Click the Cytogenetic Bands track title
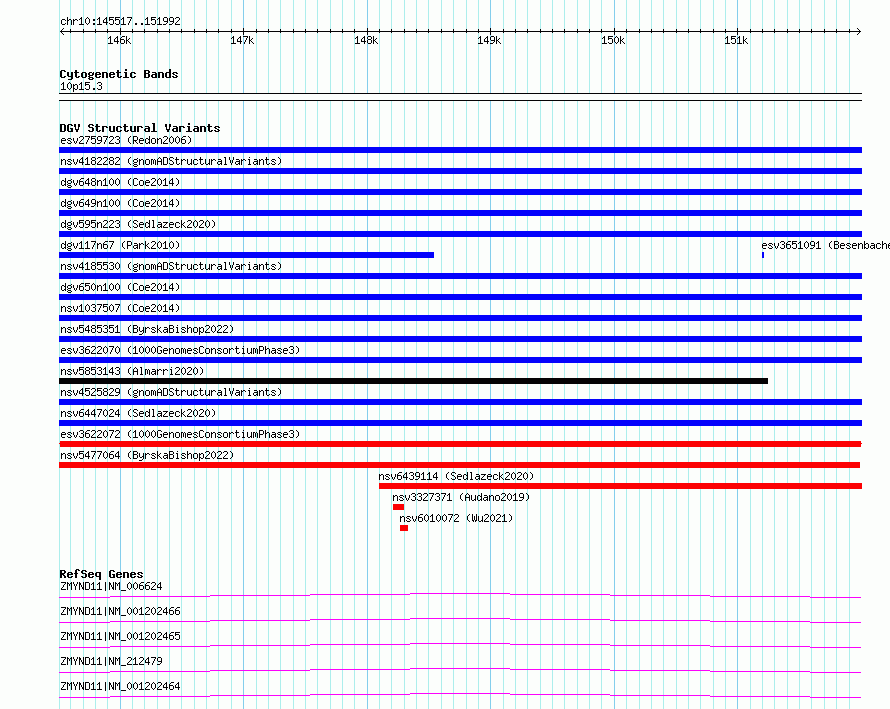This screenshot has height=709, width=890. [119, 74]
